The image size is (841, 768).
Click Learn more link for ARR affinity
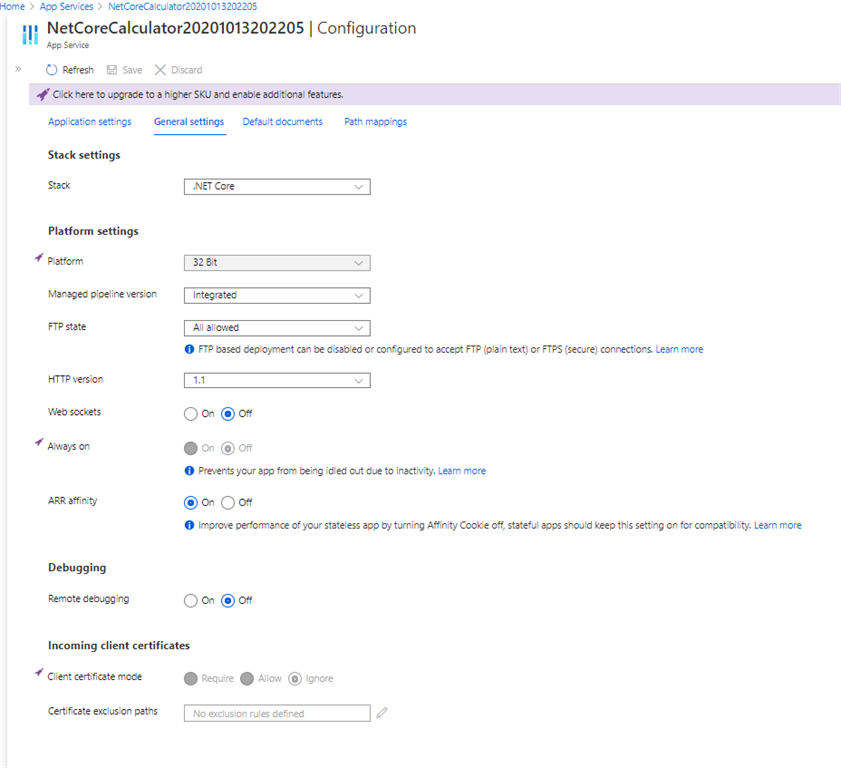778,525
